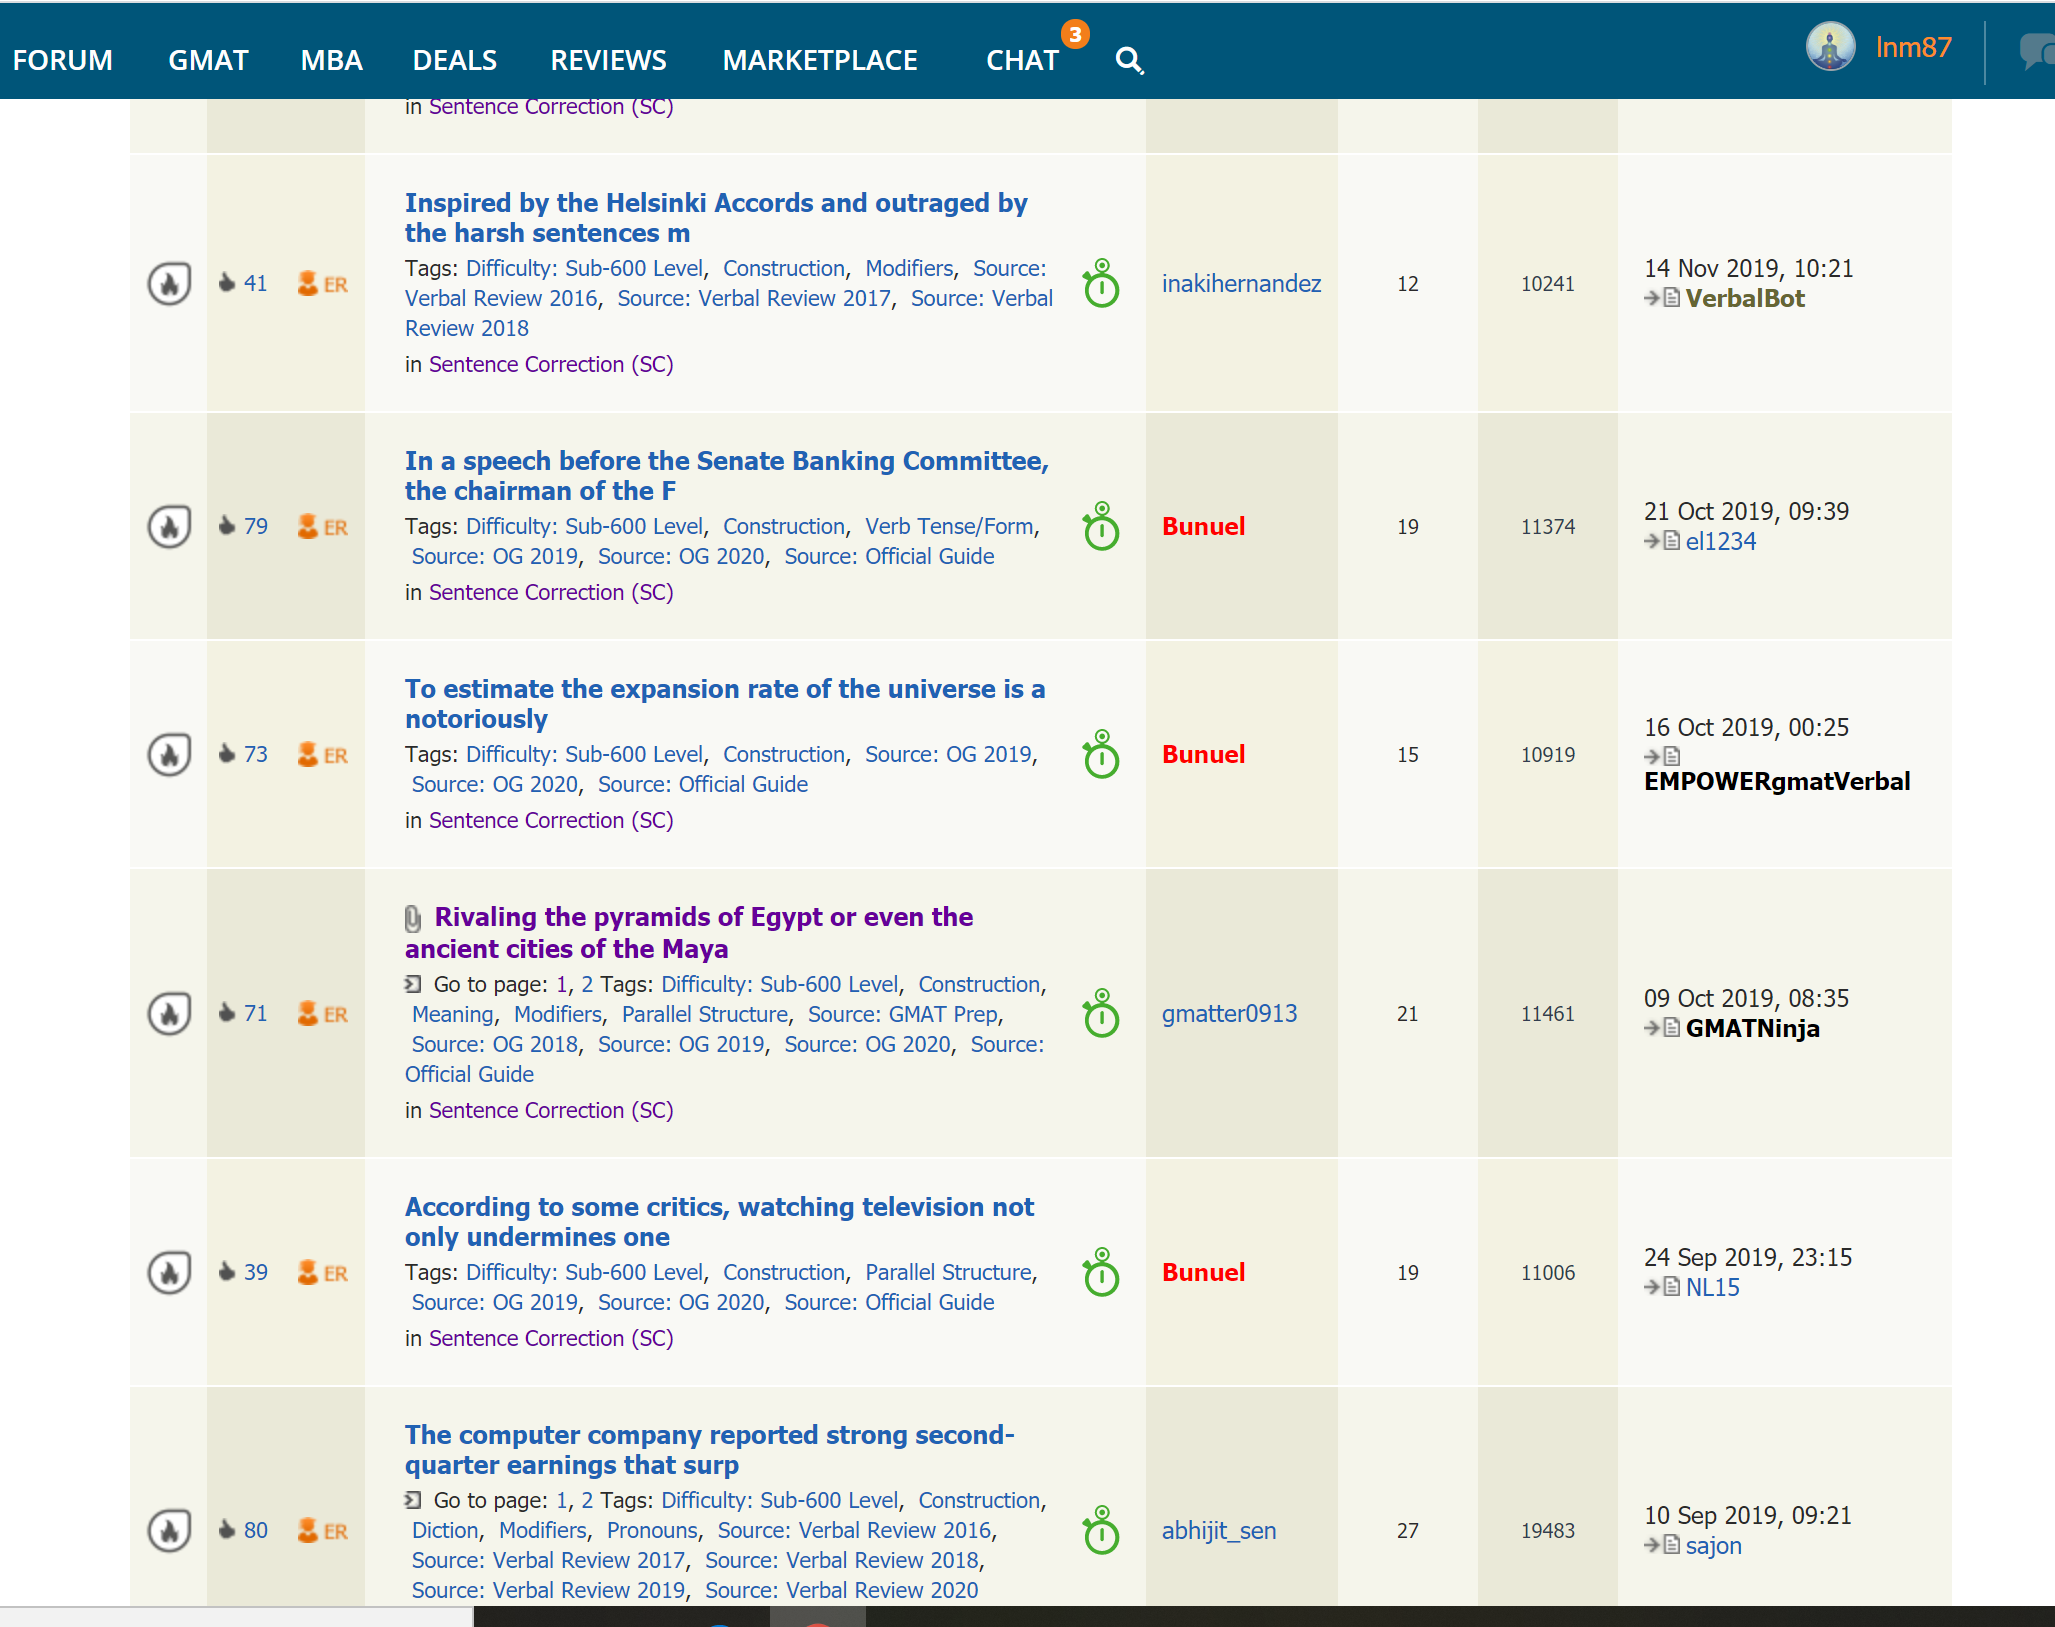Select the GMAT tab
Image resolution: width=2055 pixels, height=1627 pixels.
coord(208,60)
